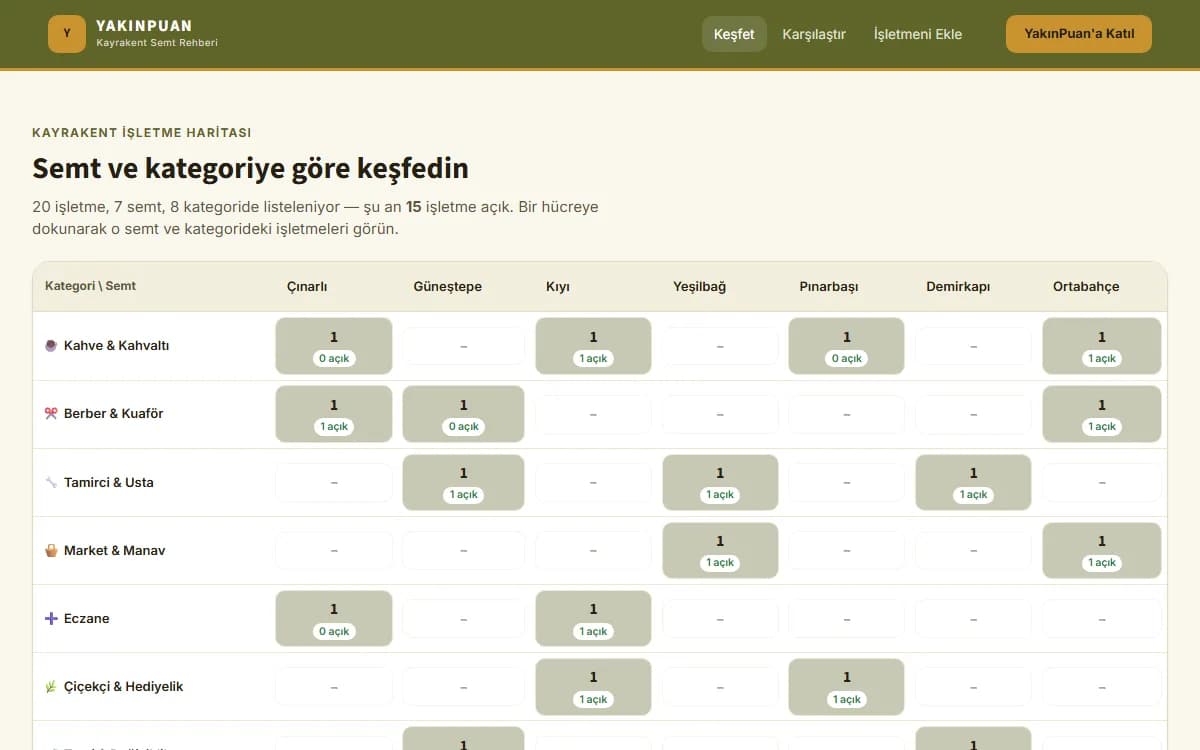Switch to the Karşılaştır tab

[814, 34]
